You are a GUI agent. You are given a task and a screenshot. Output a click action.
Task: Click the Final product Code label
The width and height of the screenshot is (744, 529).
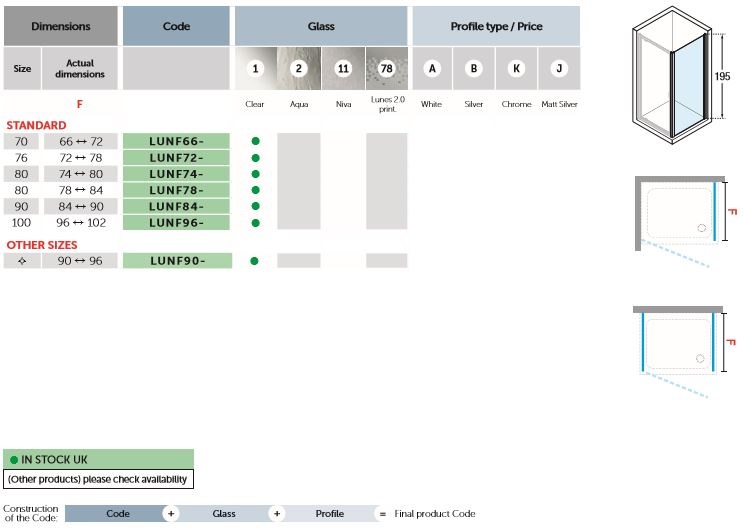point(435,513)
